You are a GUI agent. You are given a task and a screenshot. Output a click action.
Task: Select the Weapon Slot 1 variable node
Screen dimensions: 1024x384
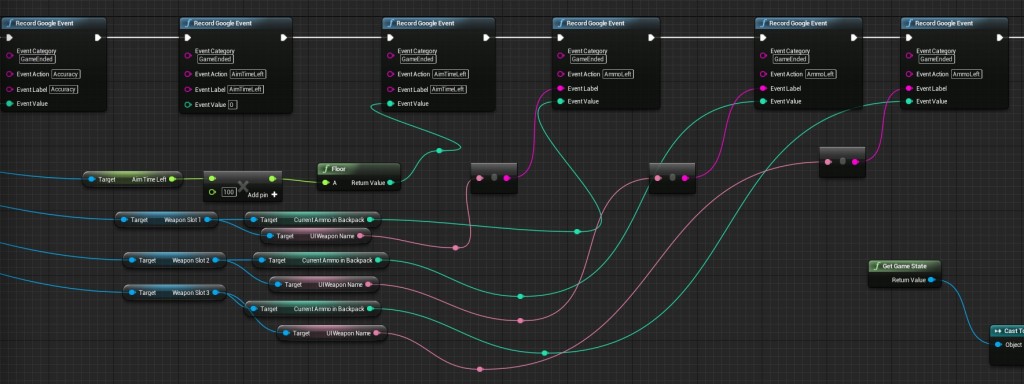click(x=166, y=220)
